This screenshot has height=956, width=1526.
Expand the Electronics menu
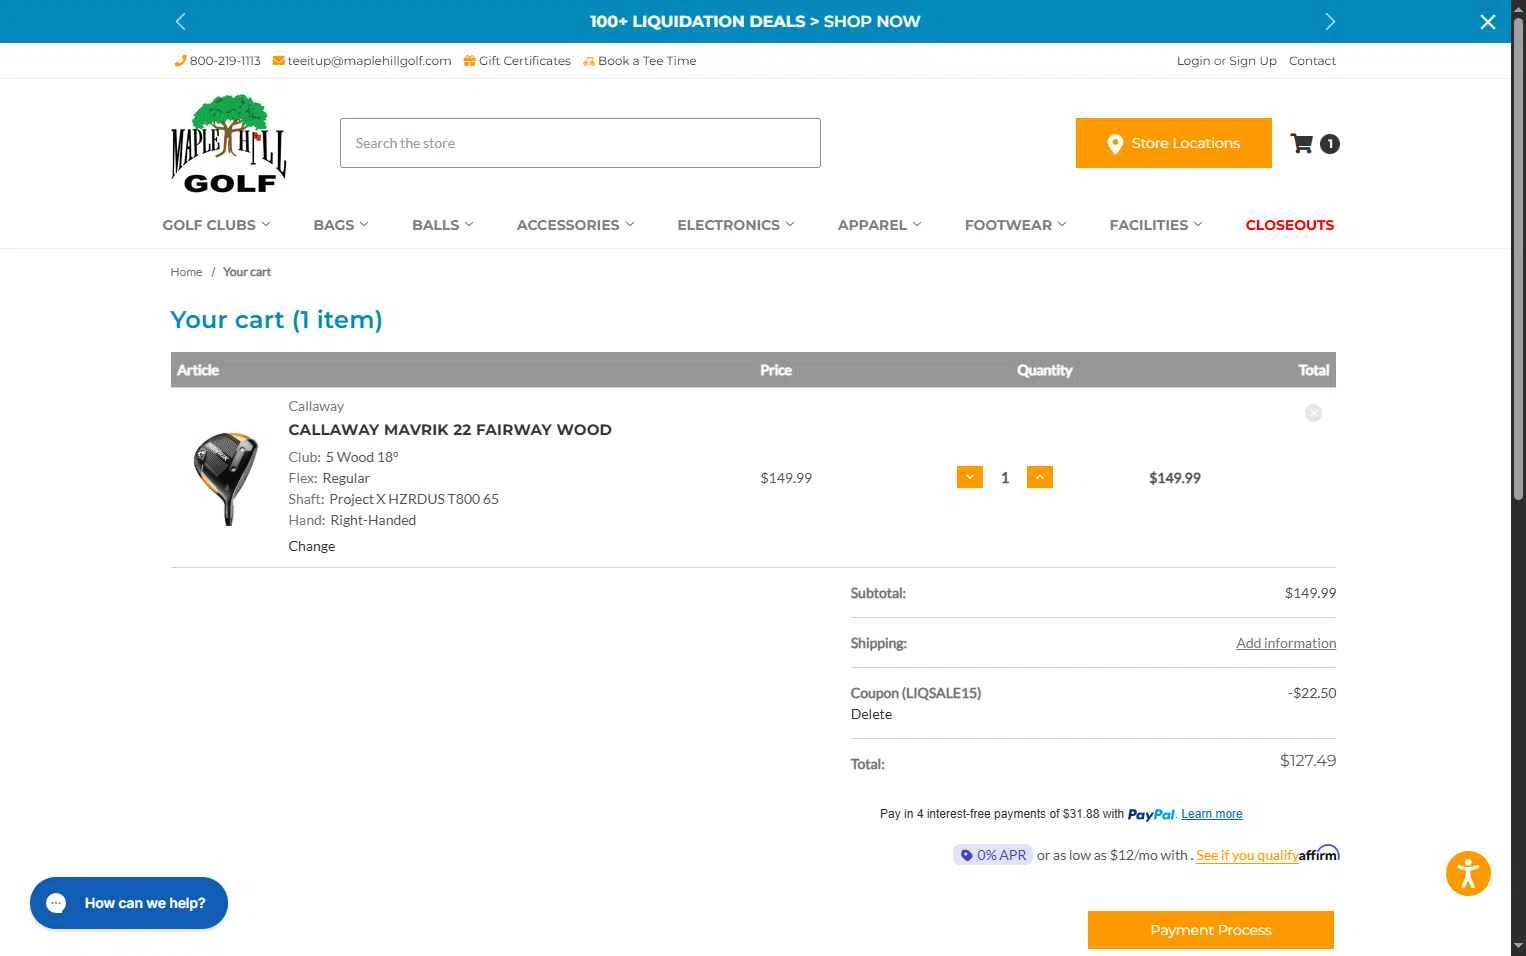(735, 225)
